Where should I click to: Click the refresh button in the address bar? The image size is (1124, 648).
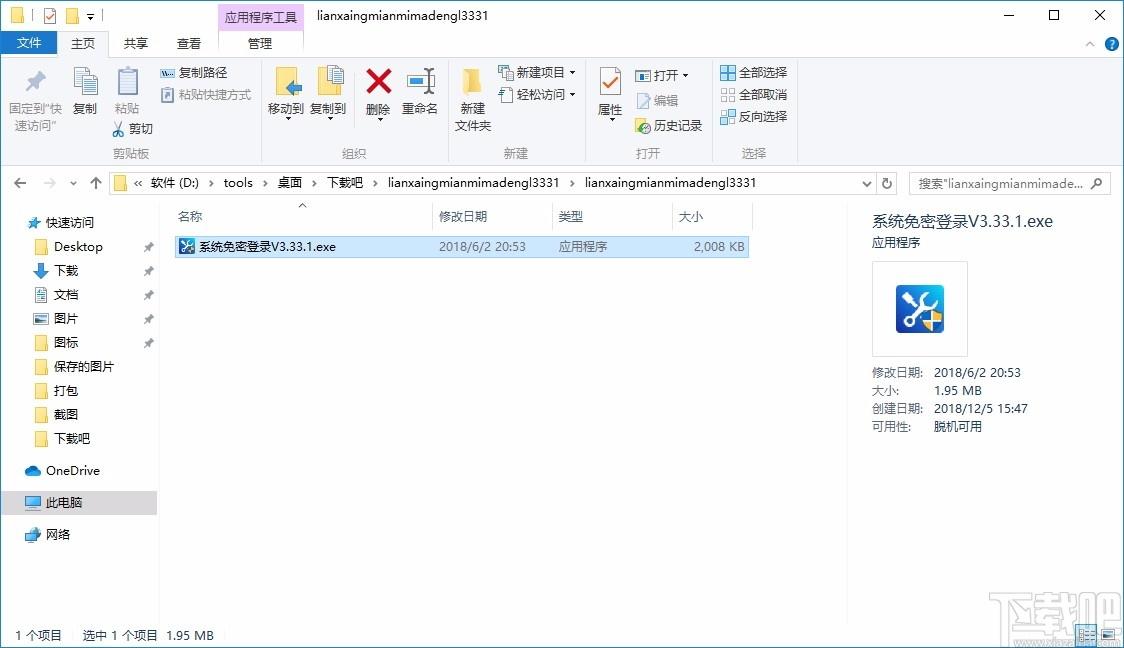886,183
